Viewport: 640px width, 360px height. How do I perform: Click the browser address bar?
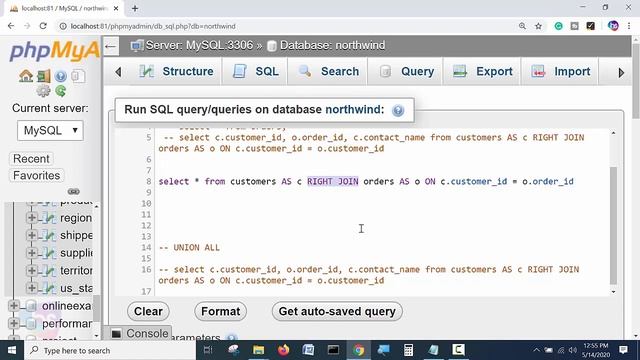point(286,26)
